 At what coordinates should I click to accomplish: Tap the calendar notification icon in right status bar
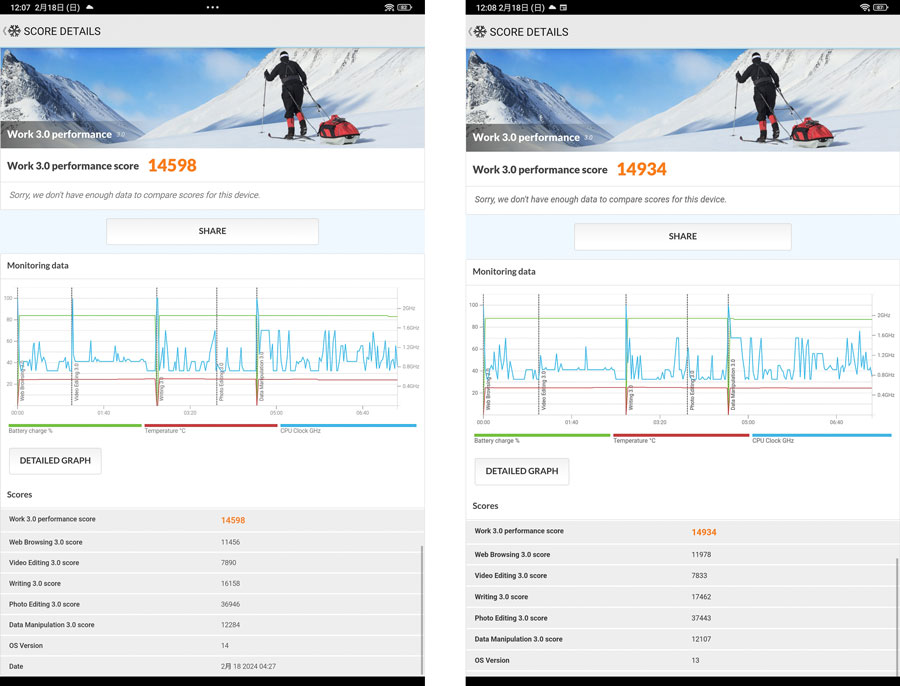[563, 7]
